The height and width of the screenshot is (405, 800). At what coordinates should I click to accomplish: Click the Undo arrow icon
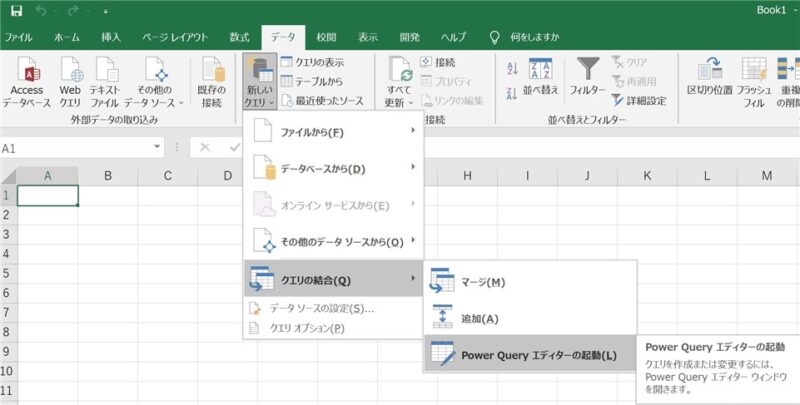coord(41,11)
